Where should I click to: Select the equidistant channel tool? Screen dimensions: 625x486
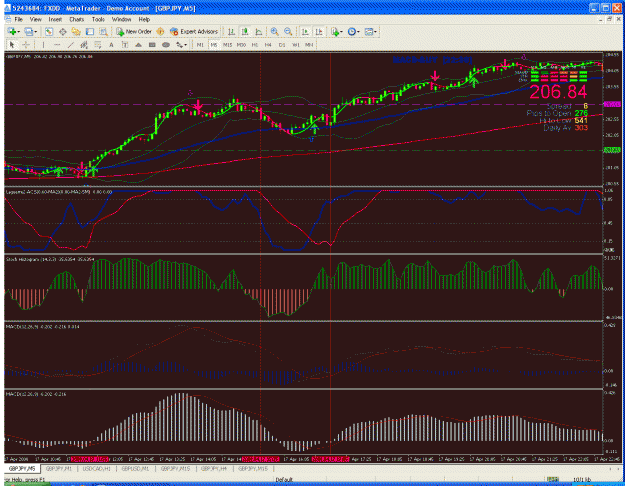tap(84, 45)
